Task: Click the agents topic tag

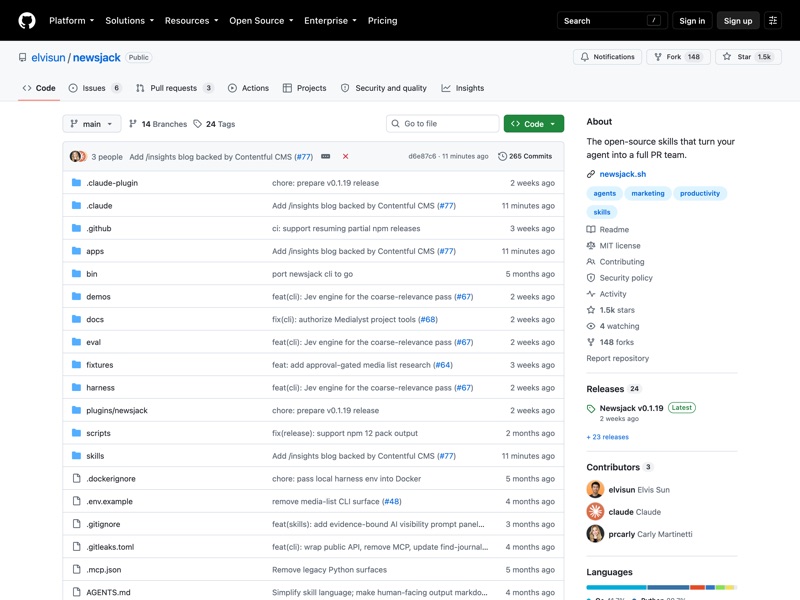Action: click(x=605, y=193)
